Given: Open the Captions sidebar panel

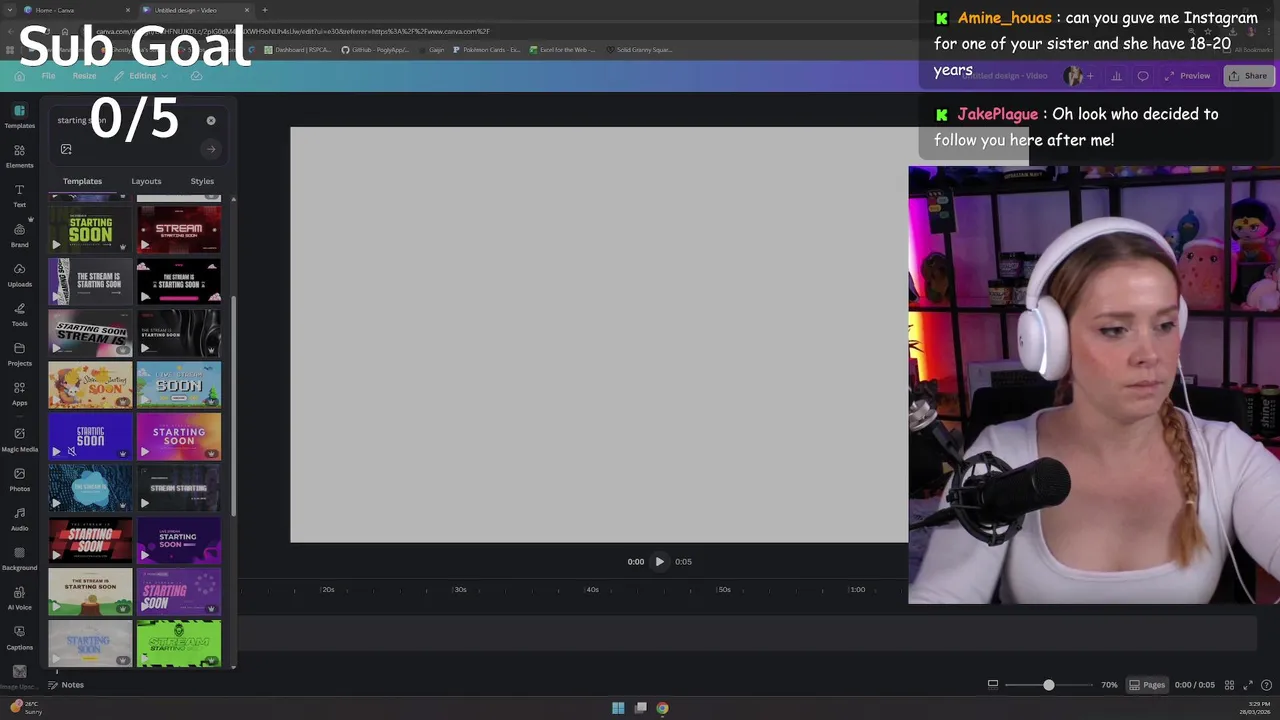Looking at the screenshot, I should (x=19, y=637).
